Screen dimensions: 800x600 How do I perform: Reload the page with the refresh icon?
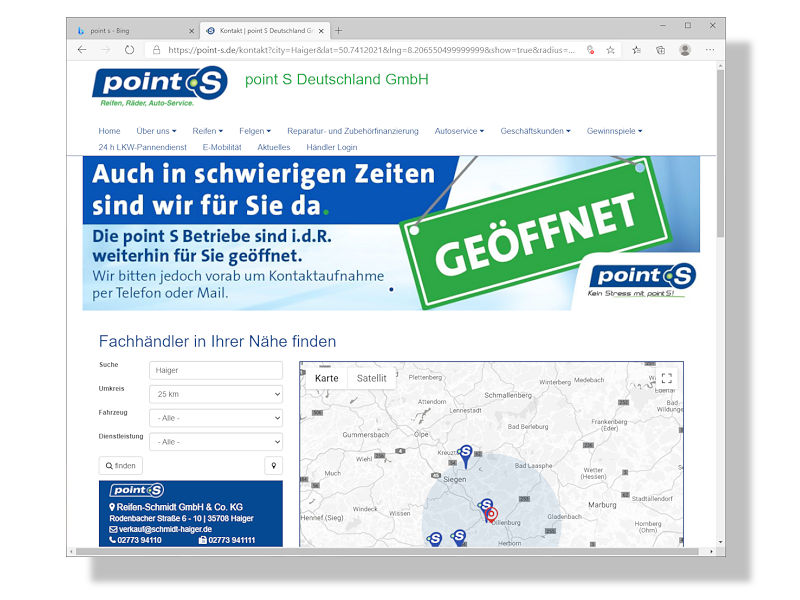point(130,50)
